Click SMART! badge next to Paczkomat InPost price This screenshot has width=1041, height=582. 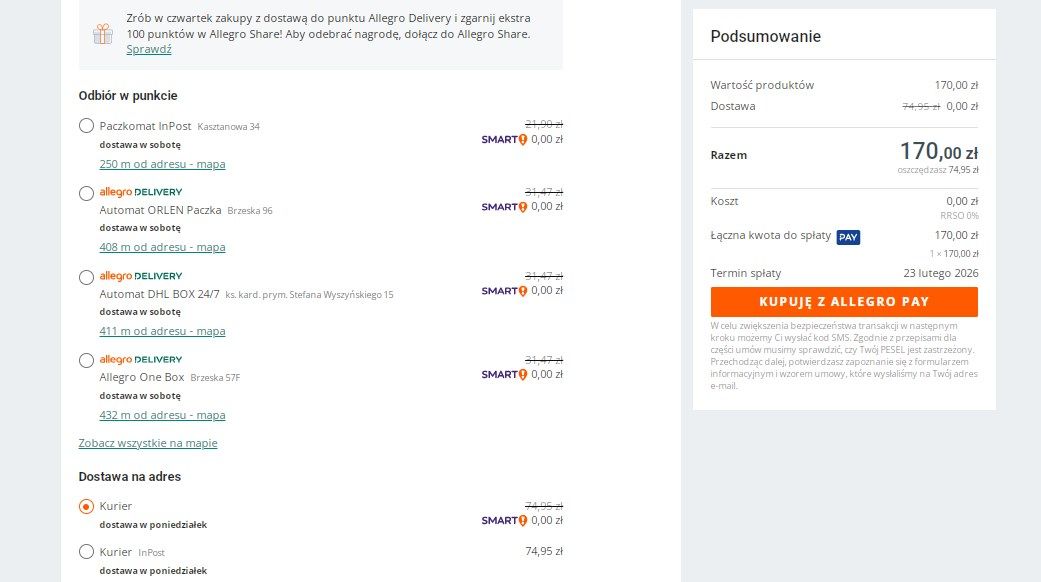click(x=504, y=139)
